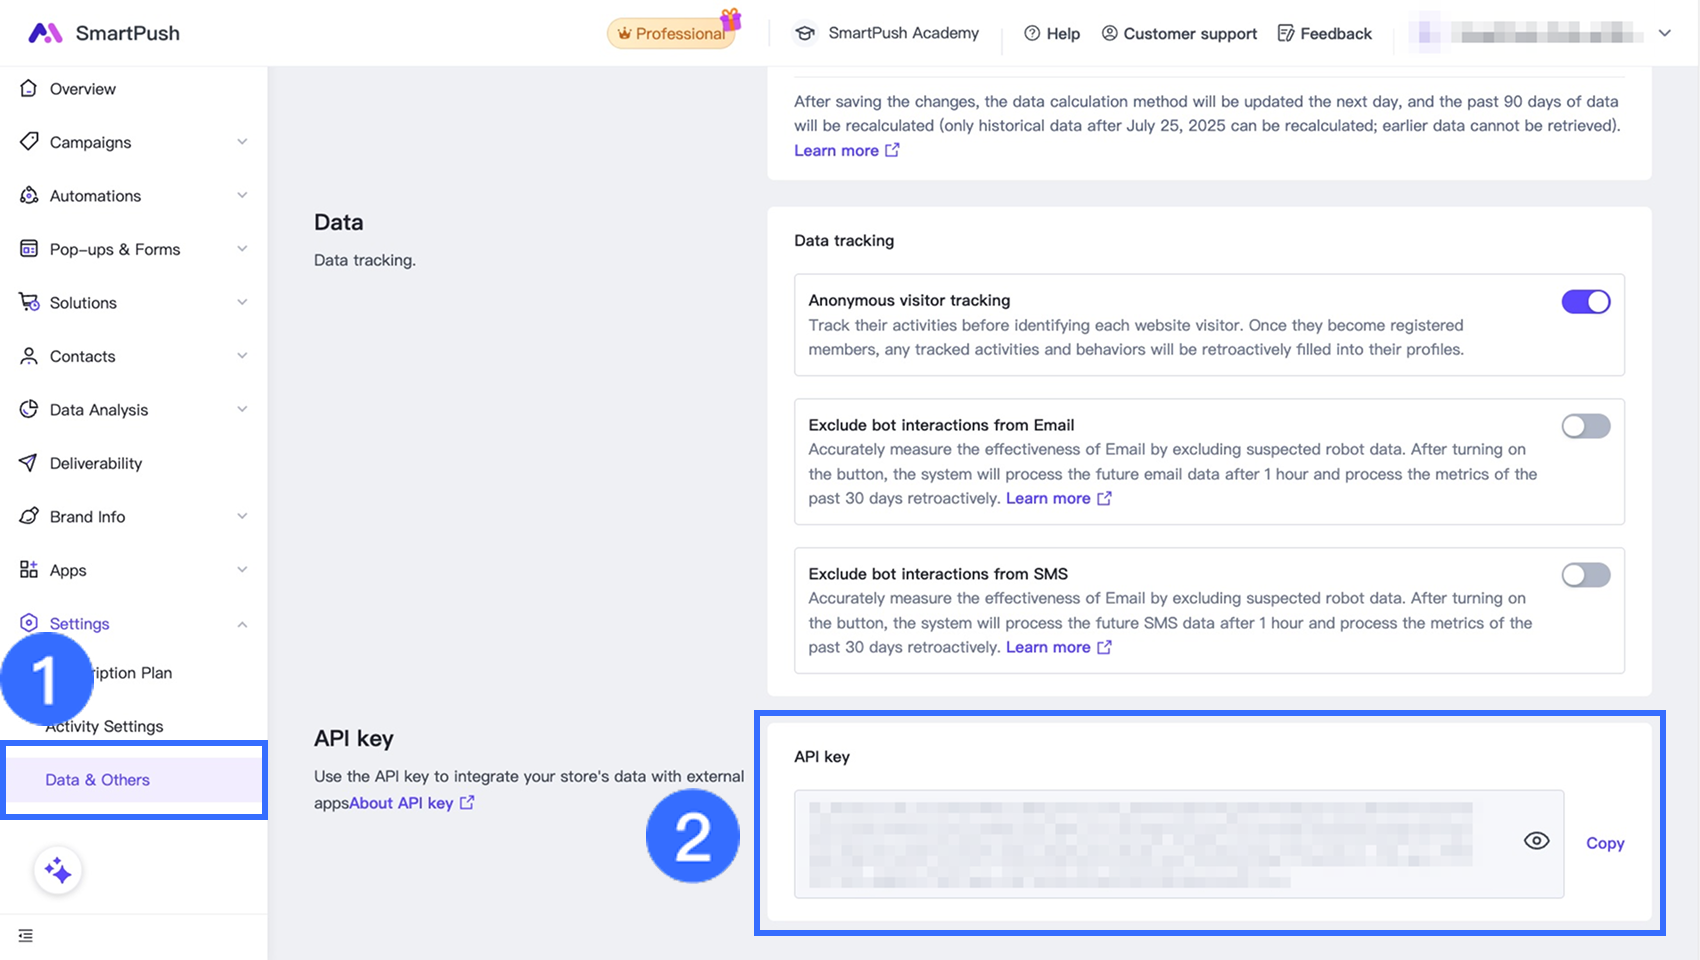Screen dimensions: 1700x960
Task: Open the Feedback form icon
Action: pos(1286,33)
